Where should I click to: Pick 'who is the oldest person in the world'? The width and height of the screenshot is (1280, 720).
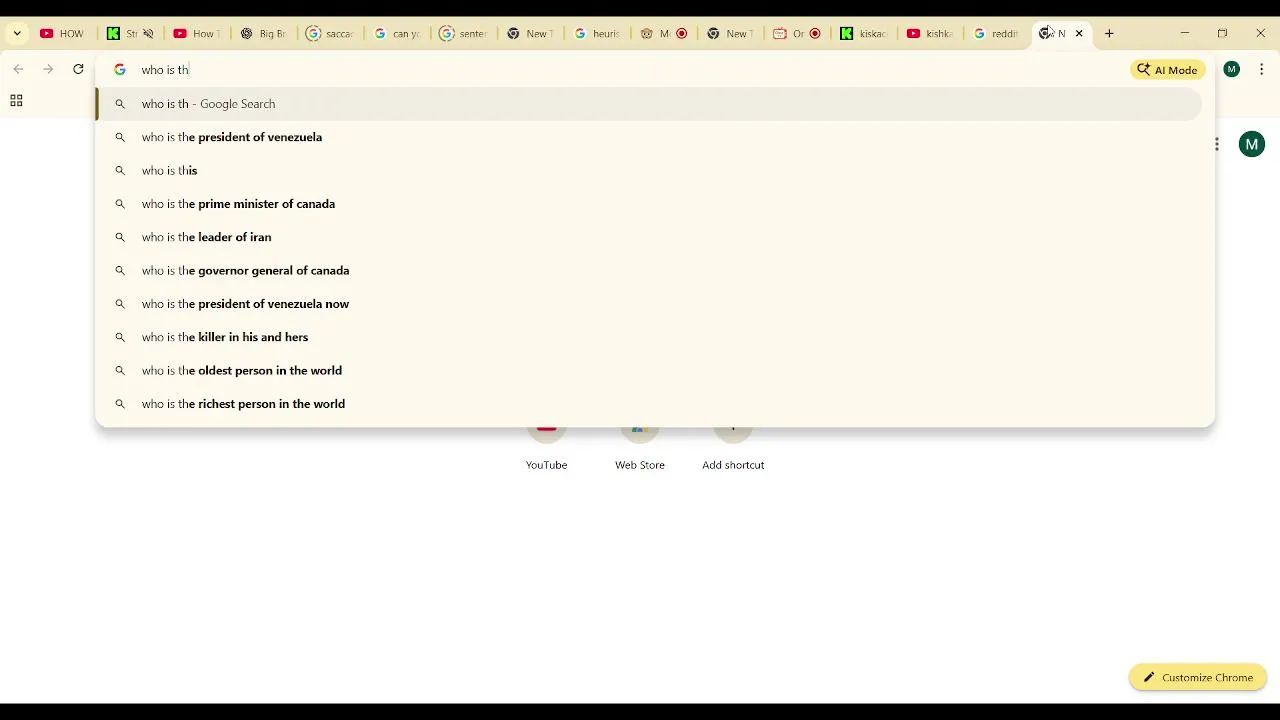coord(649,370)
